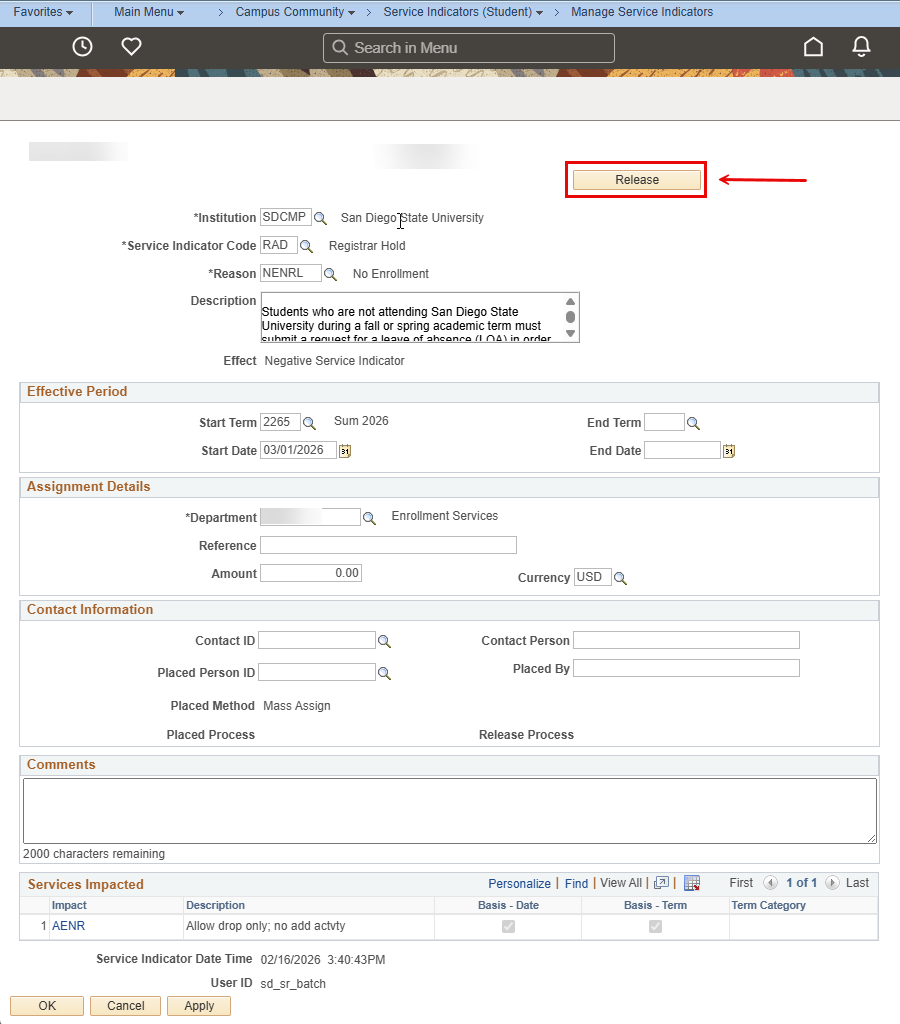Expand Service Indicators (Student) breadcrumb dropdown
This screenshot has width=900, height=1024.
click(x=463, y=12)
